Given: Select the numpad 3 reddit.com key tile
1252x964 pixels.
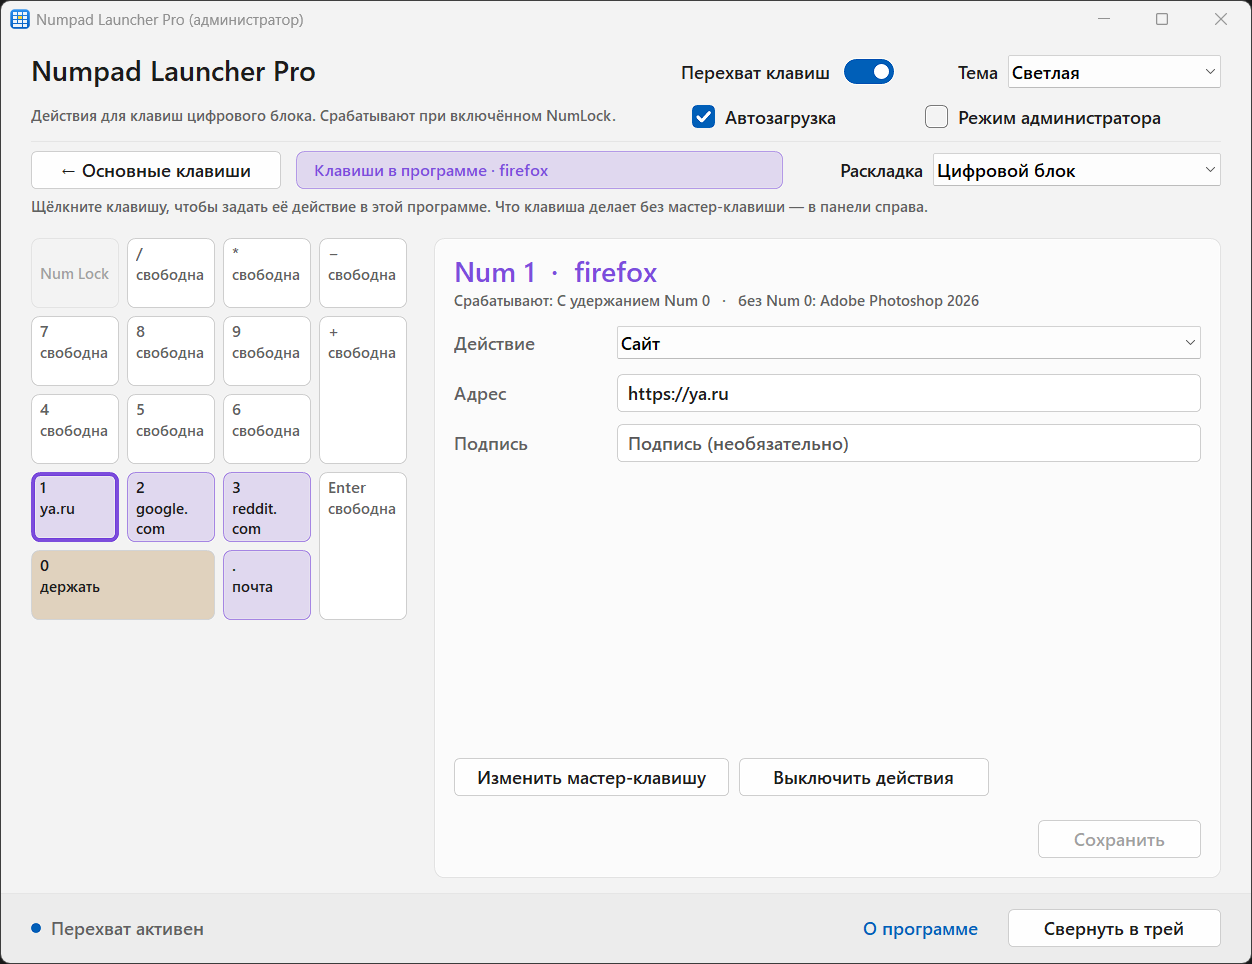Looking at the screenshot, I should [x=267, y=507].
